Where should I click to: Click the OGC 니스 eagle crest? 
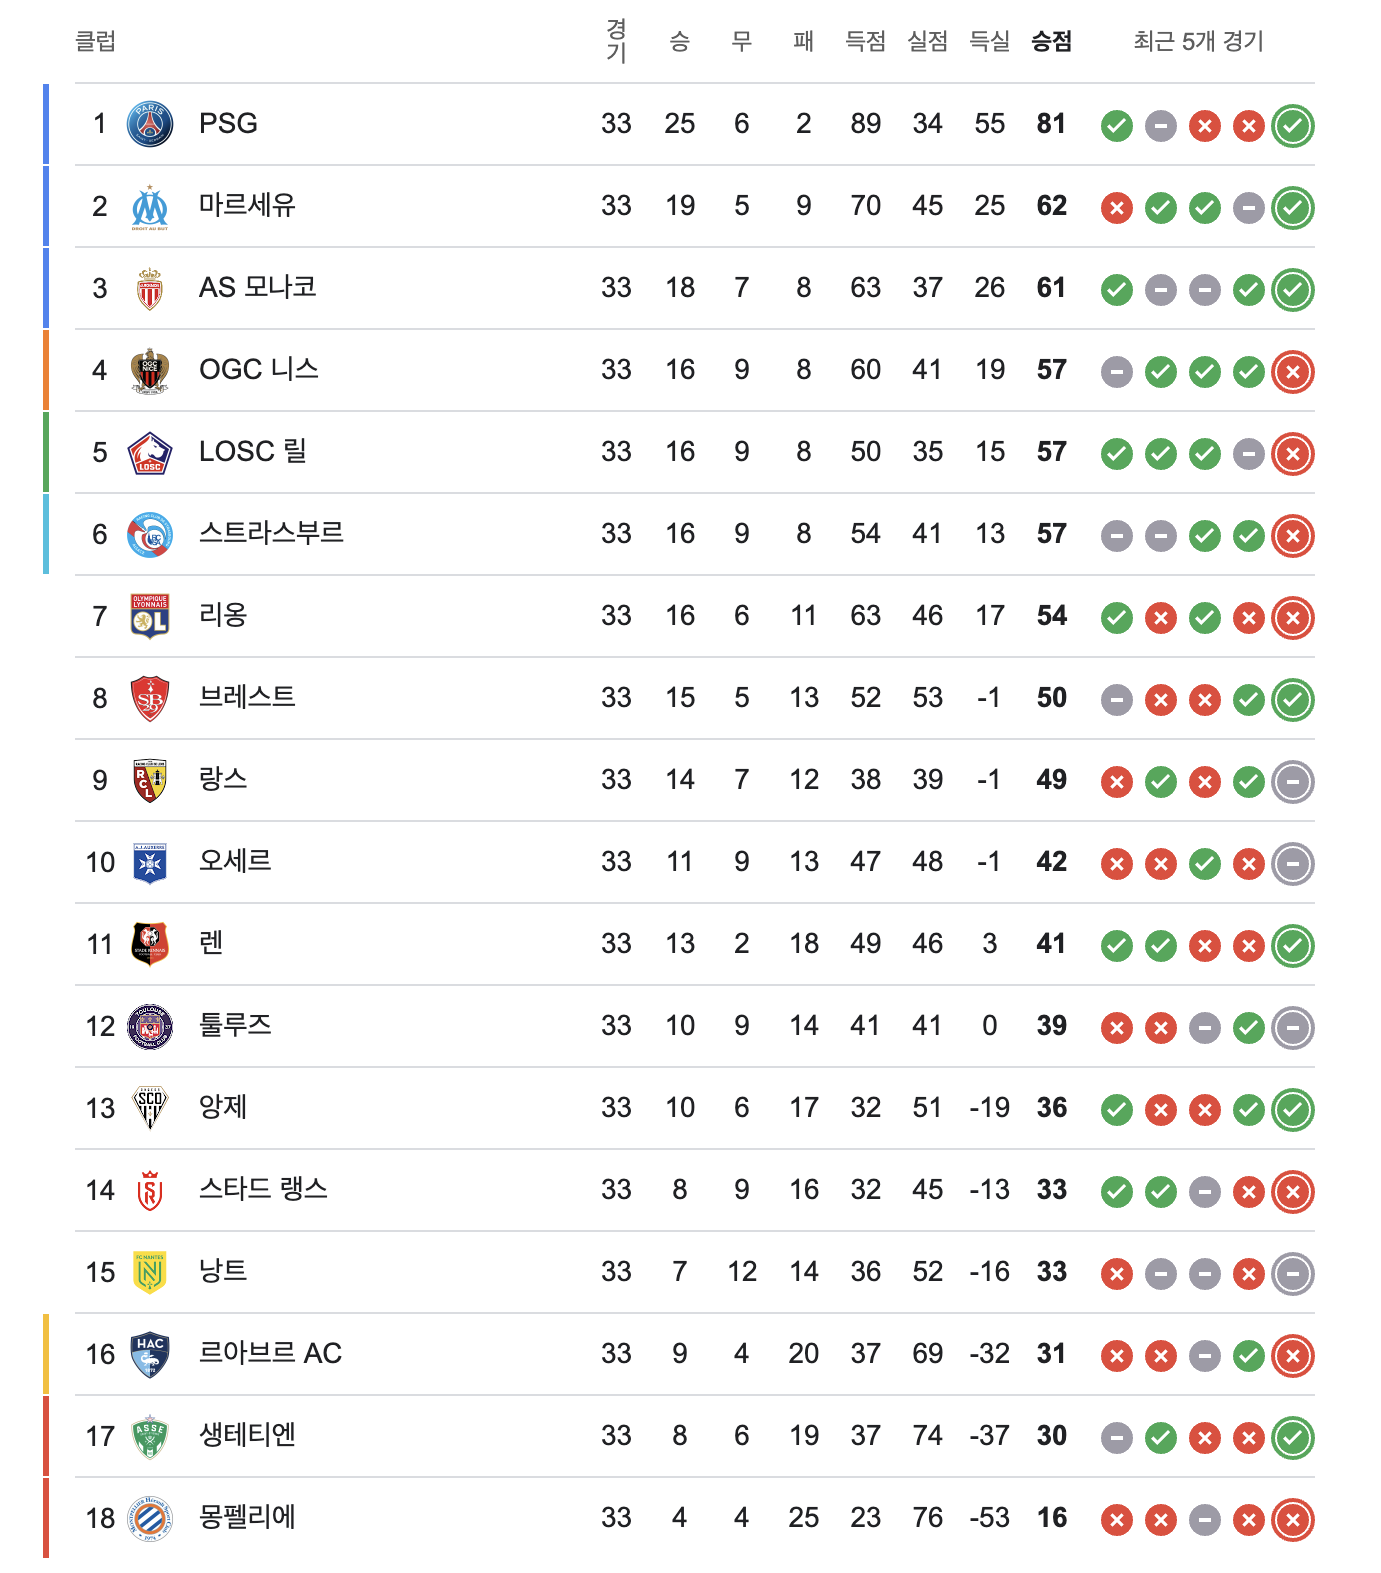tap(150, 371)
